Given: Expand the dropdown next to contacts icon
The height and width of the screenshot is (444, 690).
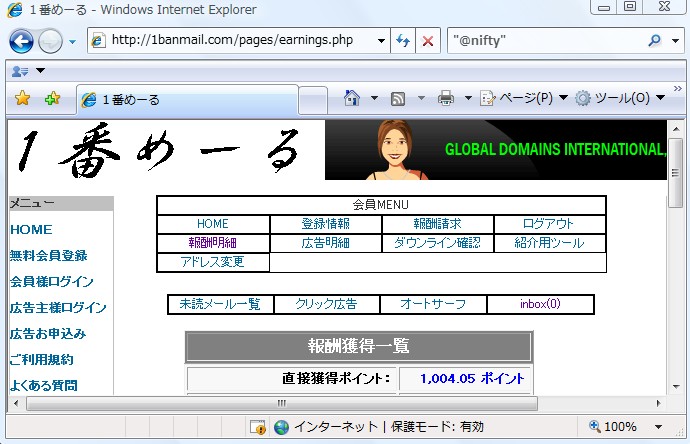Looking at the screenshot, I should [x=40, y=70].
